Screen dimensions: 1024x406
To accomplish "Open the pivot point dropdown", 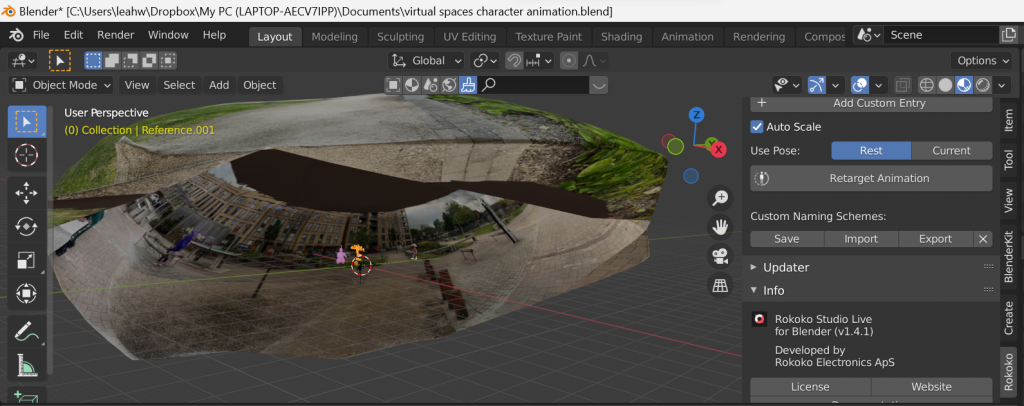I will pos(485,61).
